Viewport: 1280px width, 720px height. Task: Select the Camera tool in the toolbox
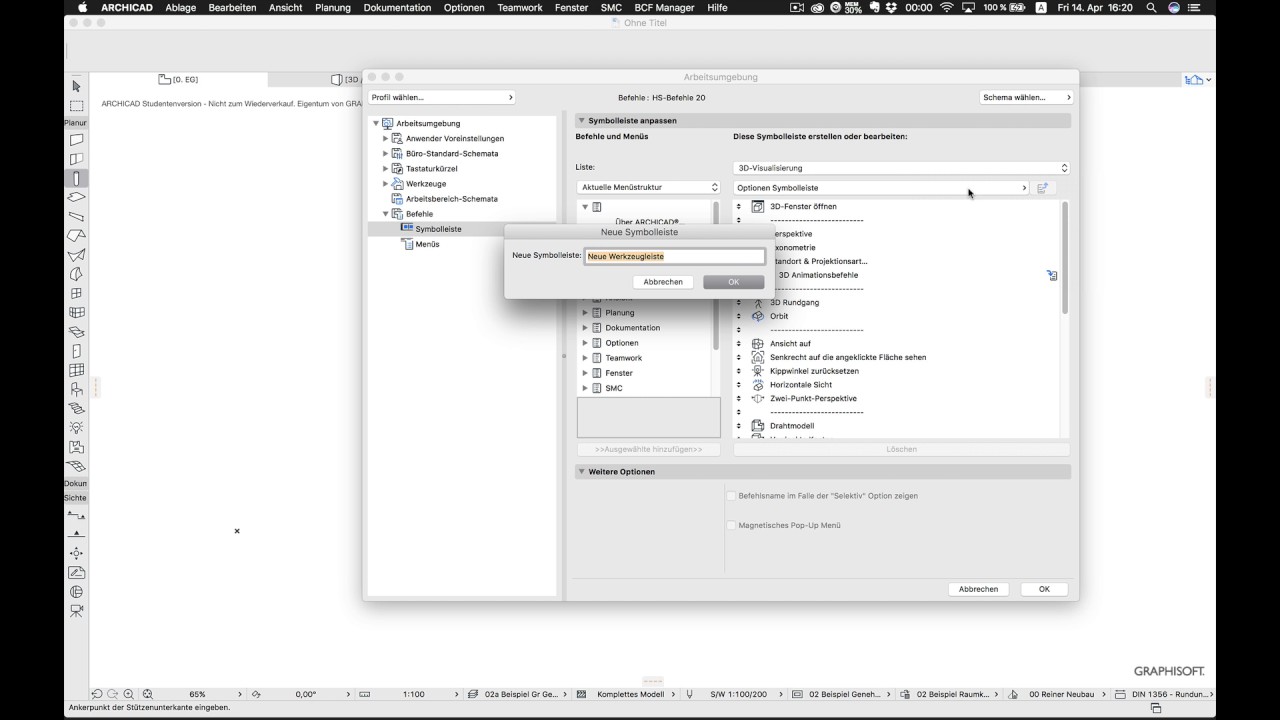coord(77,610)
